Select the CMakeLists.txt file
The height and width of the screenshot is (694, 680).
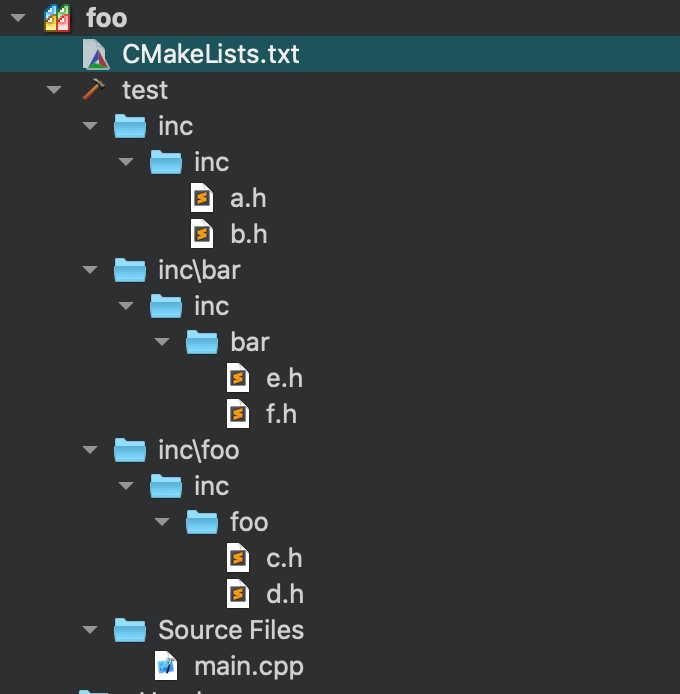tap(210, 54)
